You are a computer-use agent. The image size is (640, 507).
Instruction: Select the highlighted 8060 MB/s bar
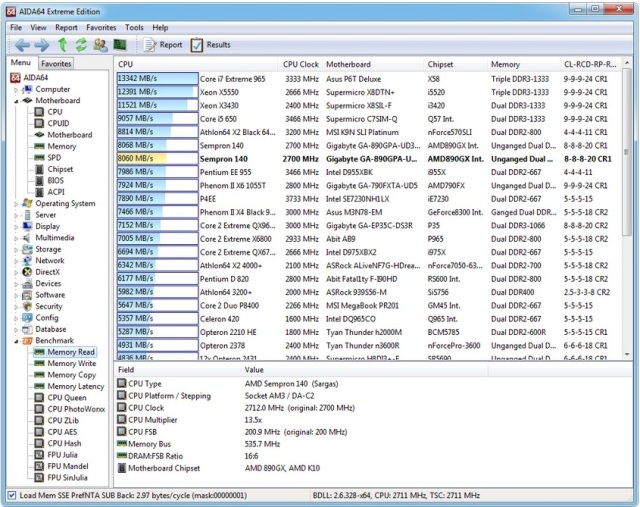(158, 159)
